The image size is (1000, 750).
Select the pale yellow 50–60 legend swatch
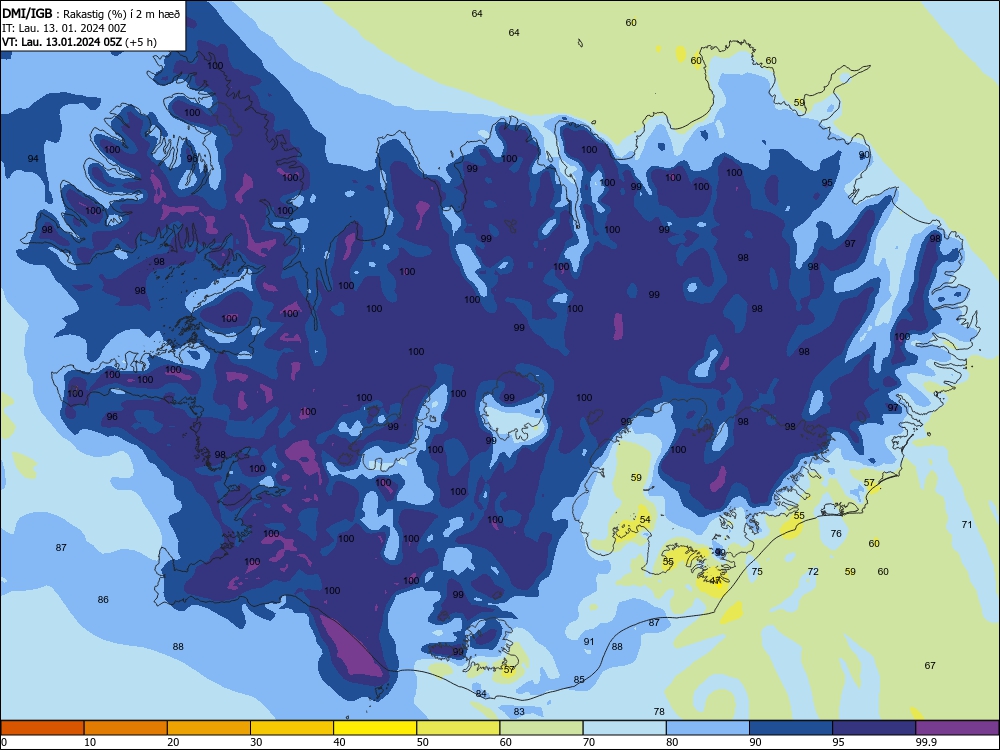coord(458,728)
